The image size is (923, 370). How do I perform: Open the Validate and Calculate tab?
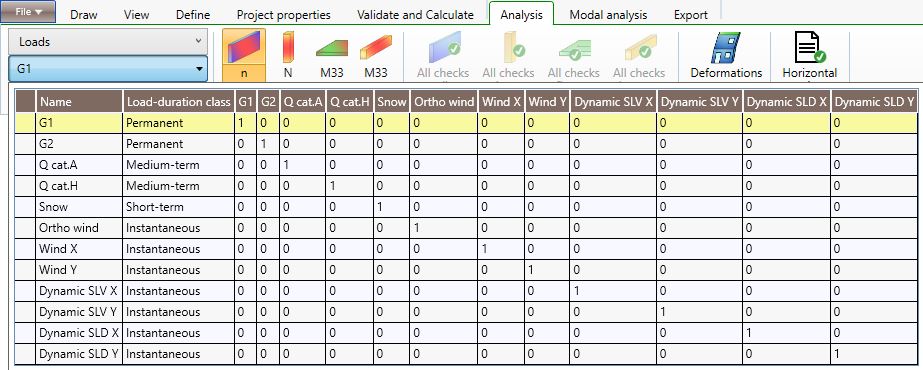415,15
